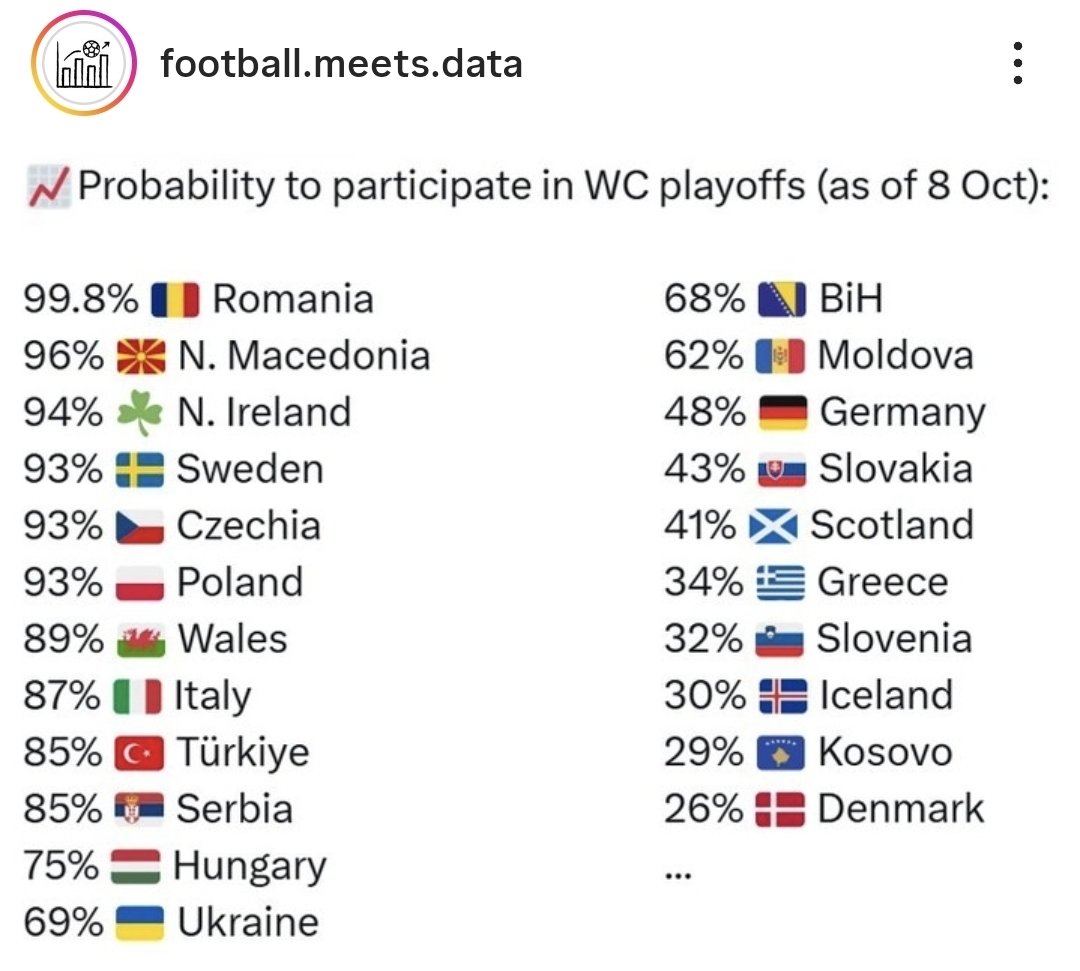The width and height of the screenshot is (1080, 971).
Task: Click the Germany flag icon
Action: point(783,413)
